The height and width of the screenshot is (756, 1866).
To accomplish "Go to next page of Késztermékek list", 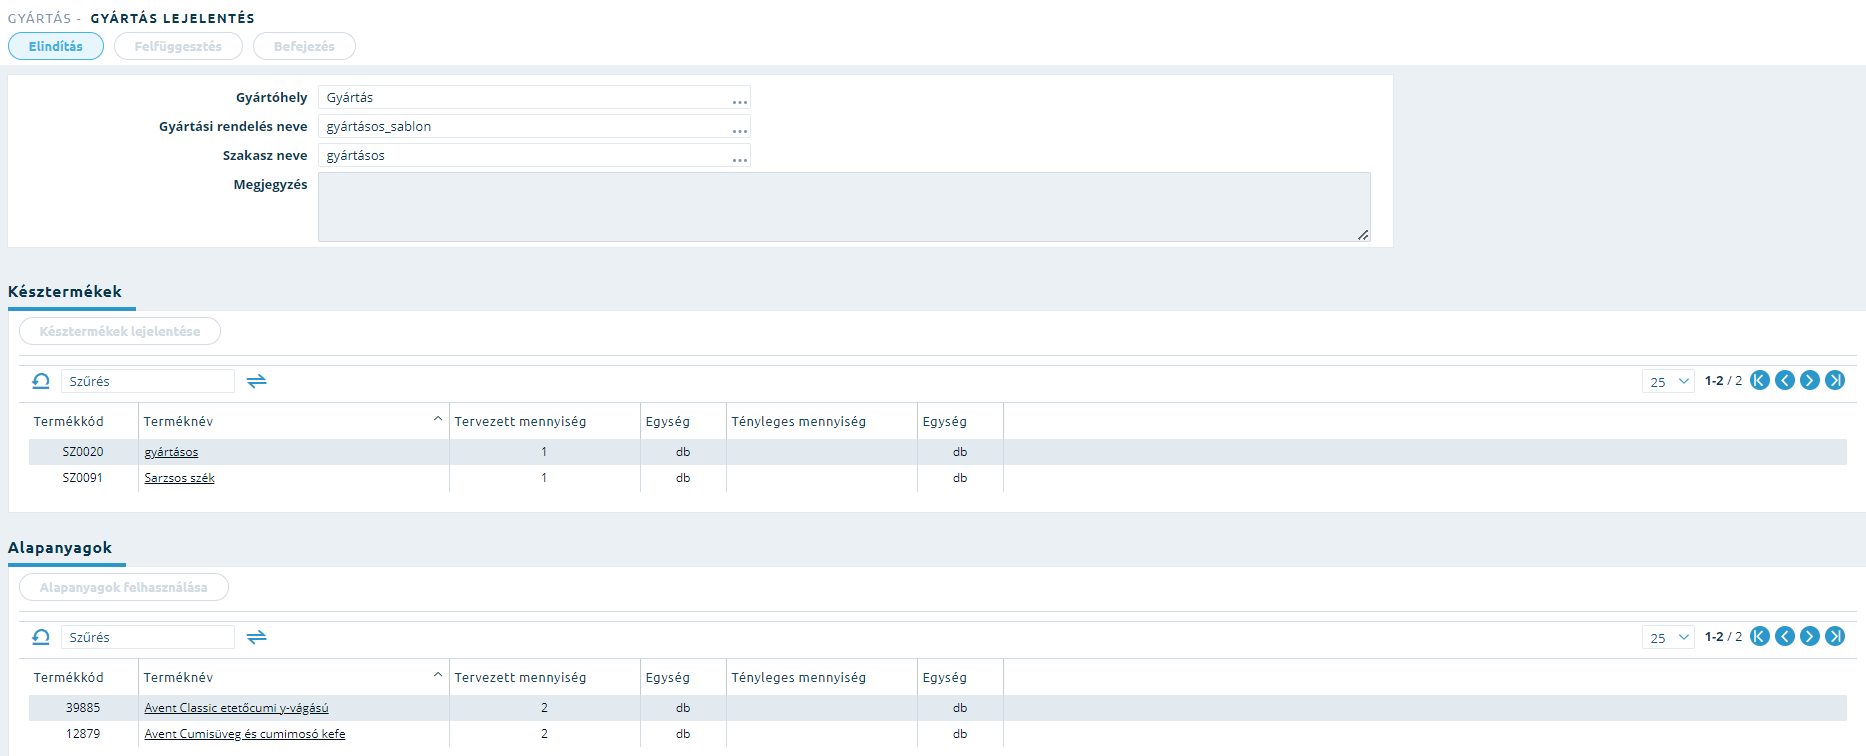I will click(1810, 380).
